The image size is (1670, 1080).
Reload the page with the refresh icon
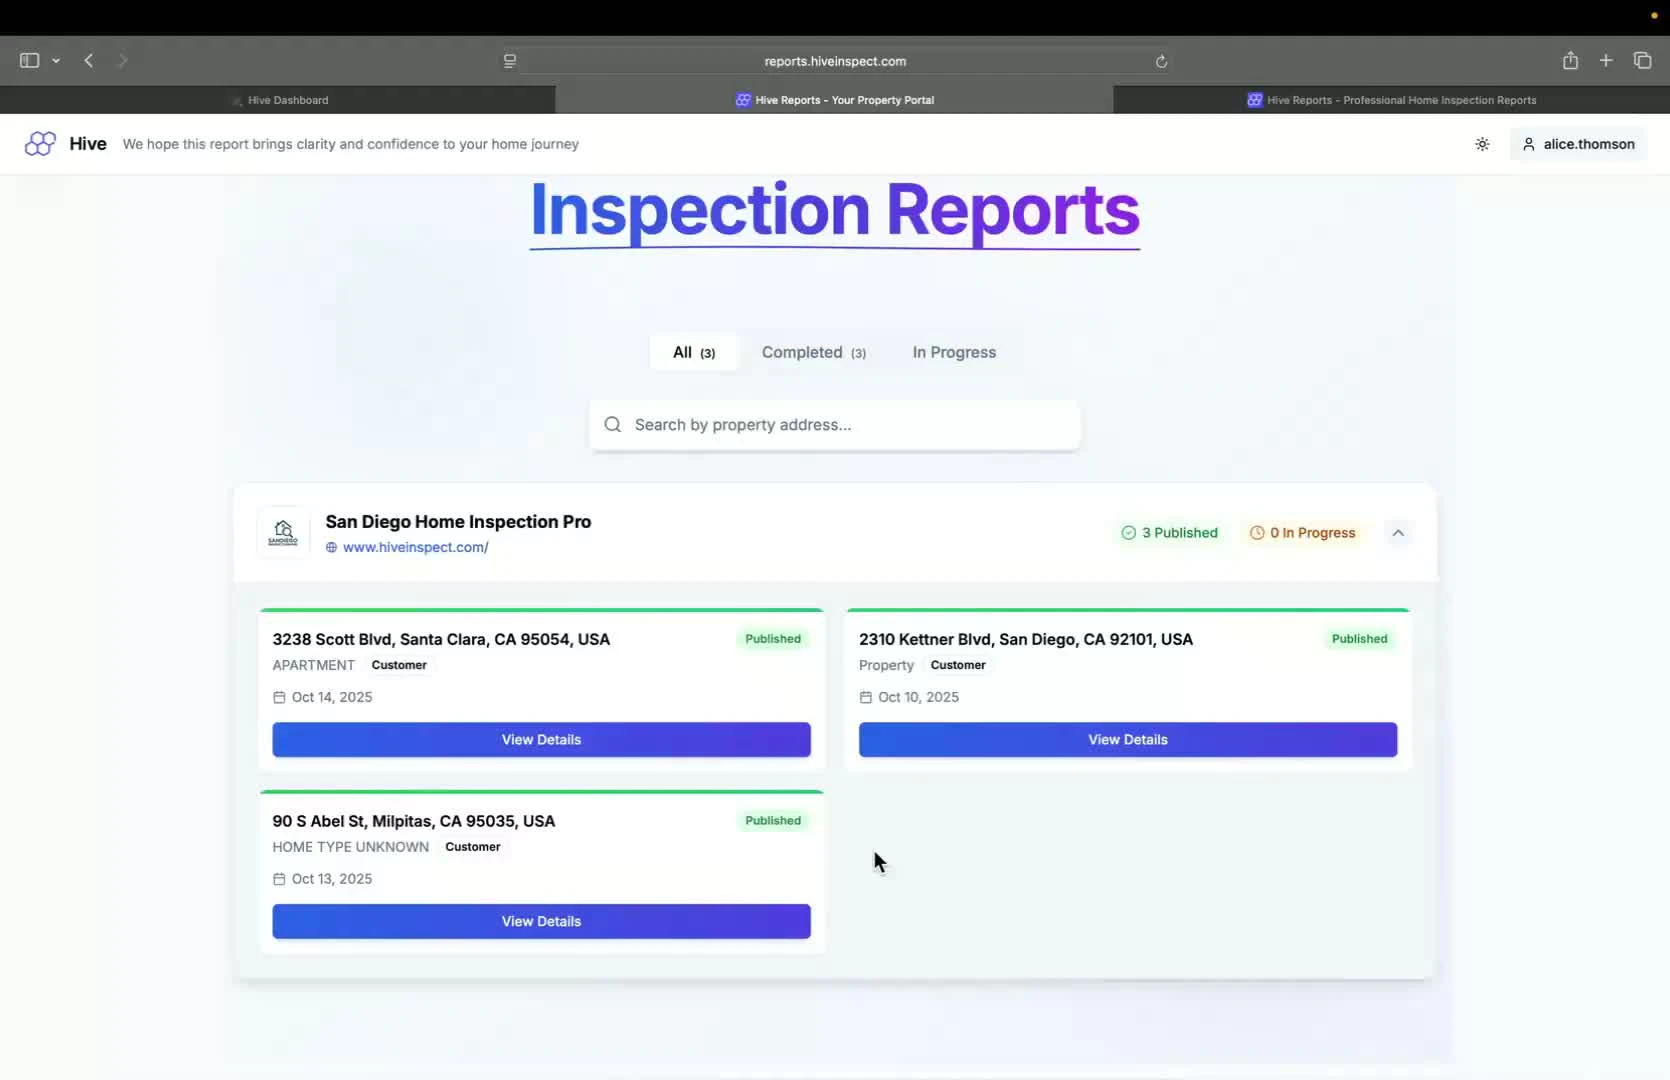point(1161,61)
